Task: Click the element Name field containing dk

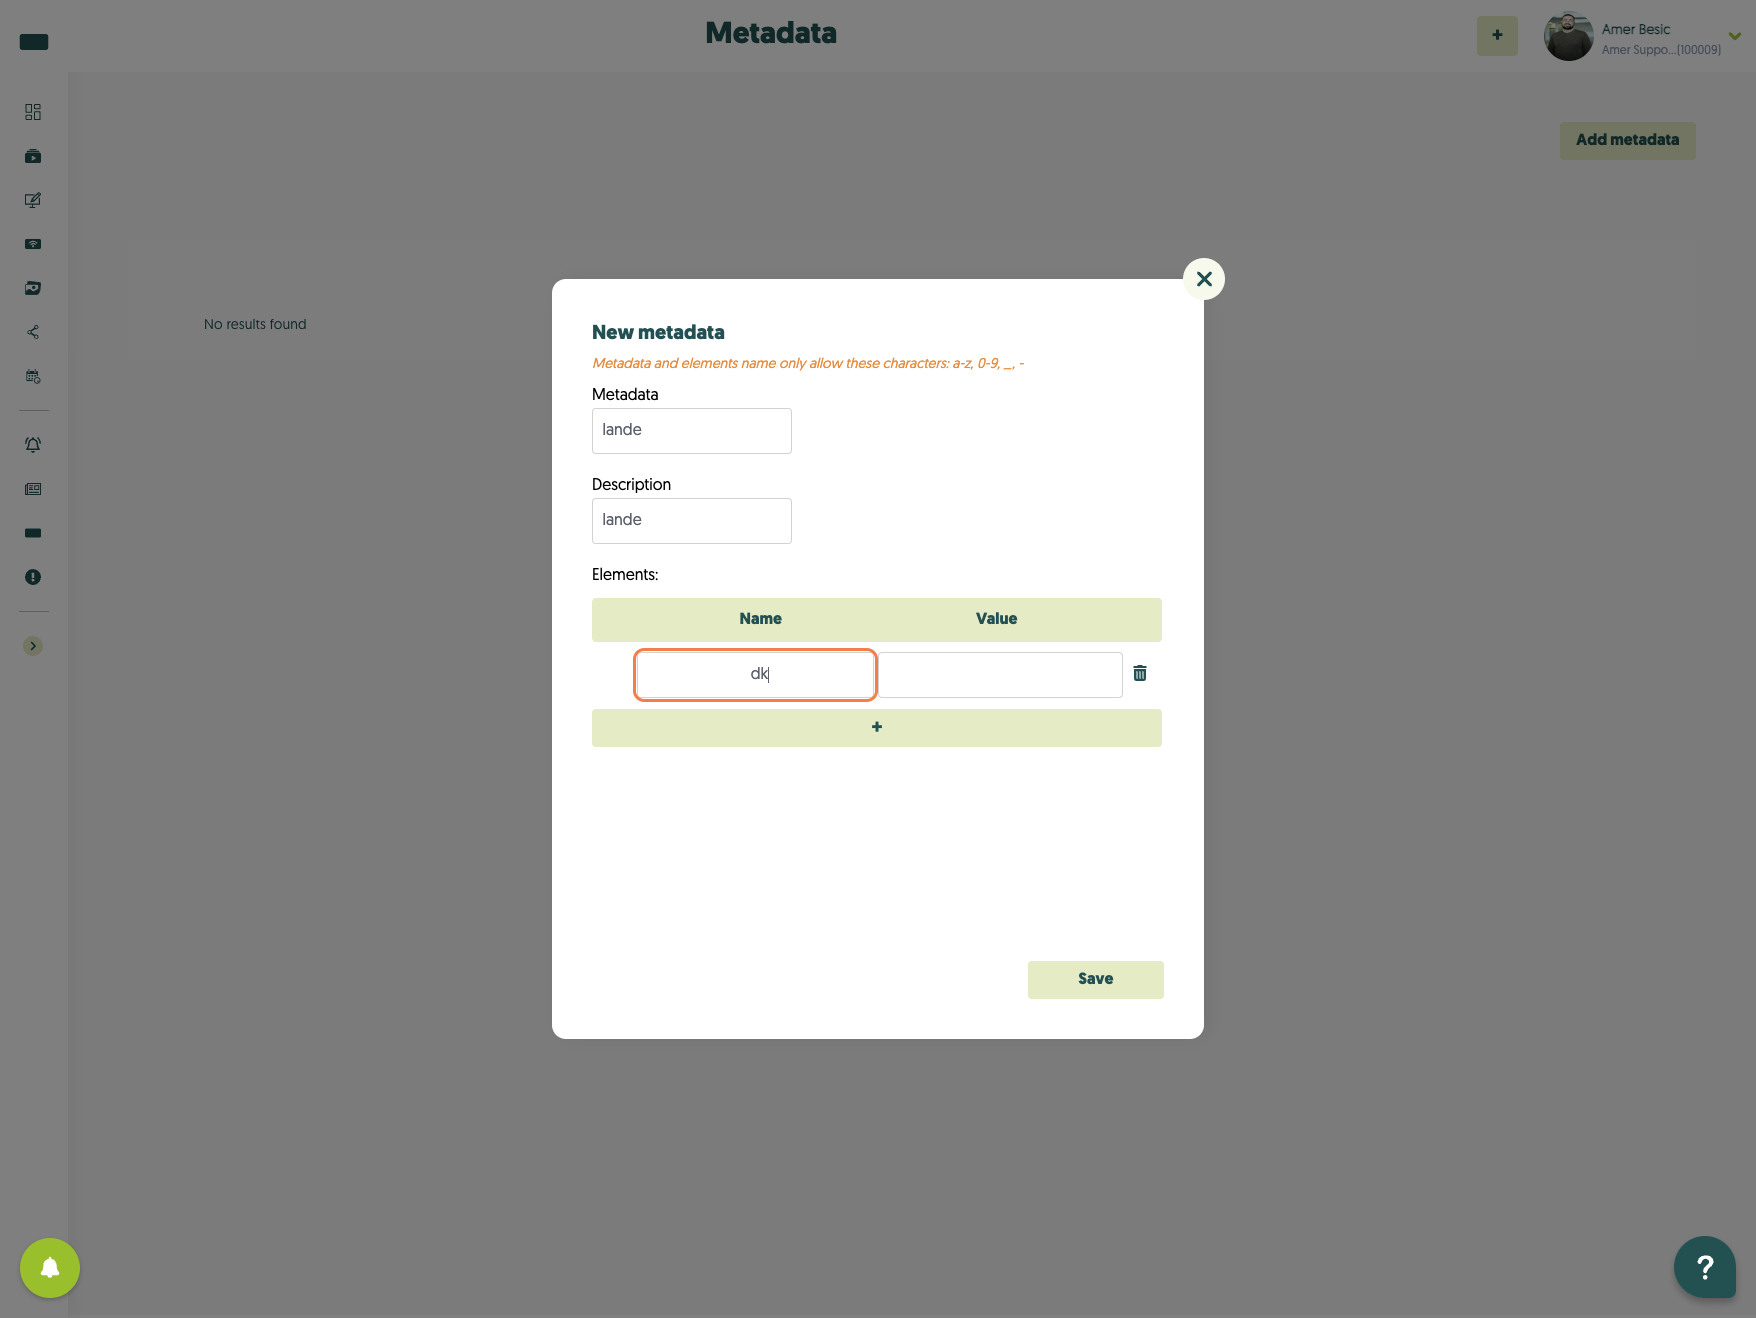Action: (x=755, y=675)
